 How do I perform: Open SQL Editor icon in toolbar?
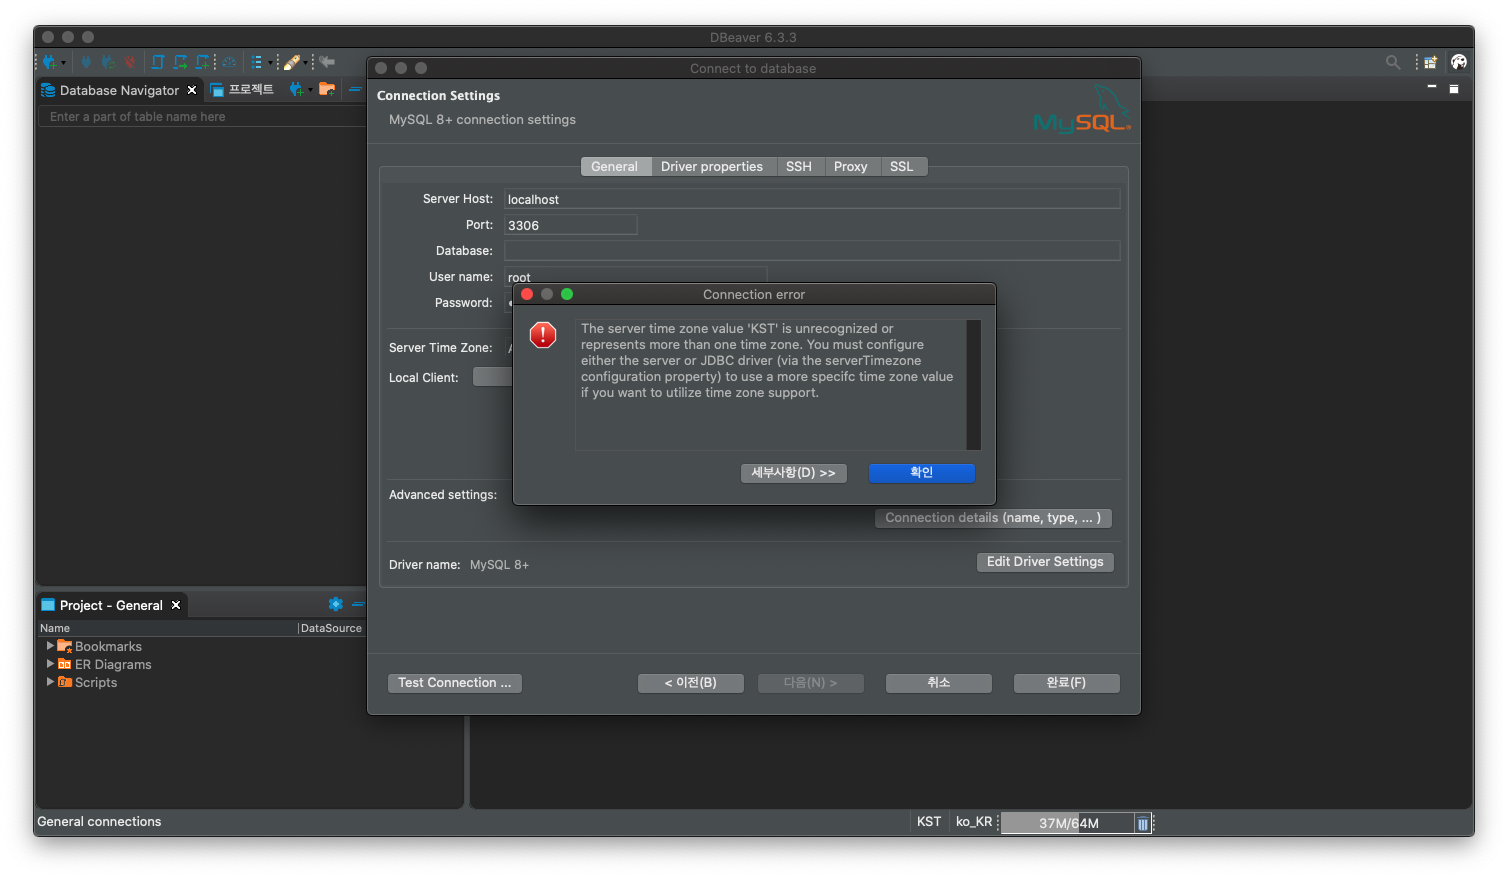coord(158,62)
